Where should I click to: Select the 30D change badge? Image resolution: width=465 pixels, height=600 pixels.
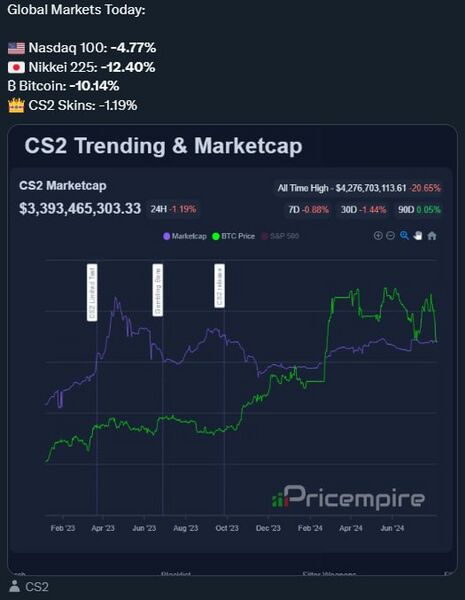pyautogui.click(x=363, y=210)
